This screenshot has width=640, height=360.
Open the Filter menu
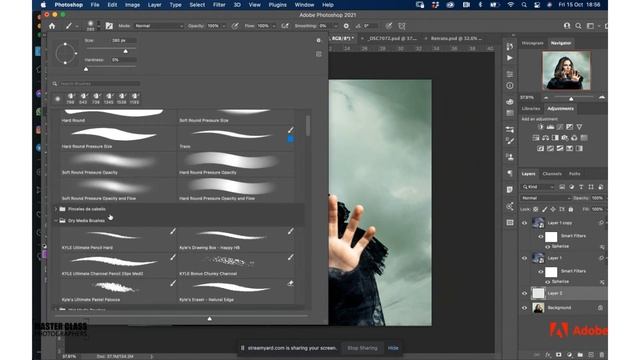pos(219,5)
